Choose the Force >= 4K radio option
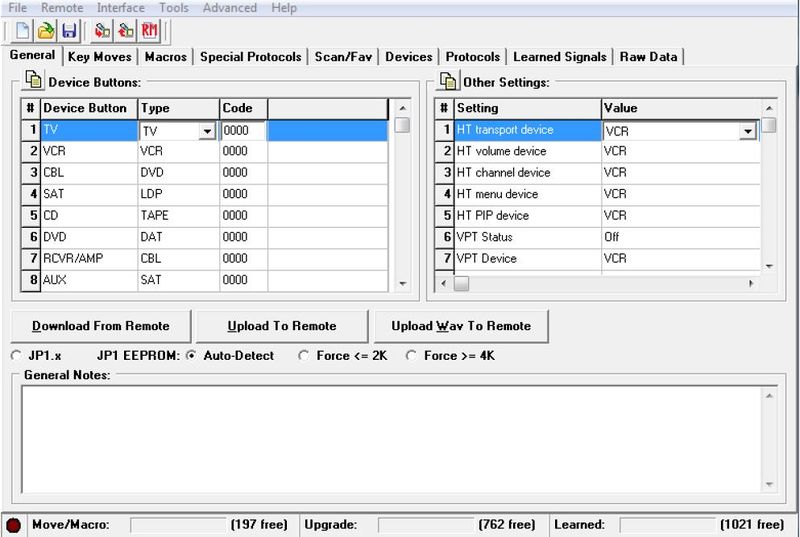 point(411,355)
